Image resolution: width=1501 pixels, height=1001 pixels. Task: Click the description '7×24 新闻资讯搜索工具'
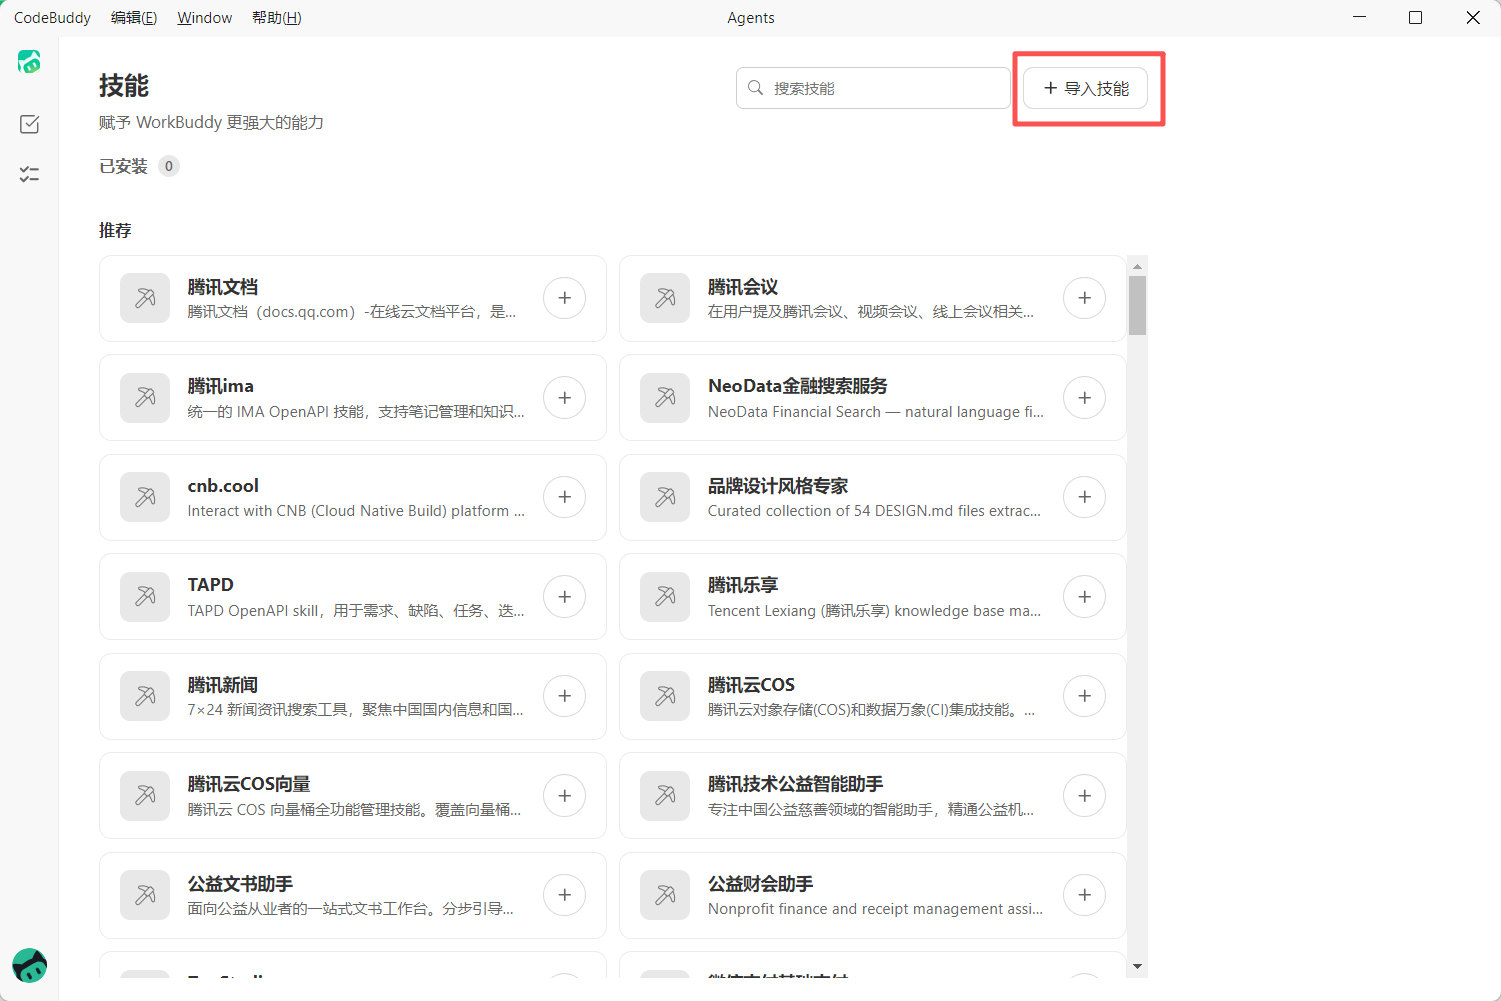pyautogui.click(x=355, y=710)
